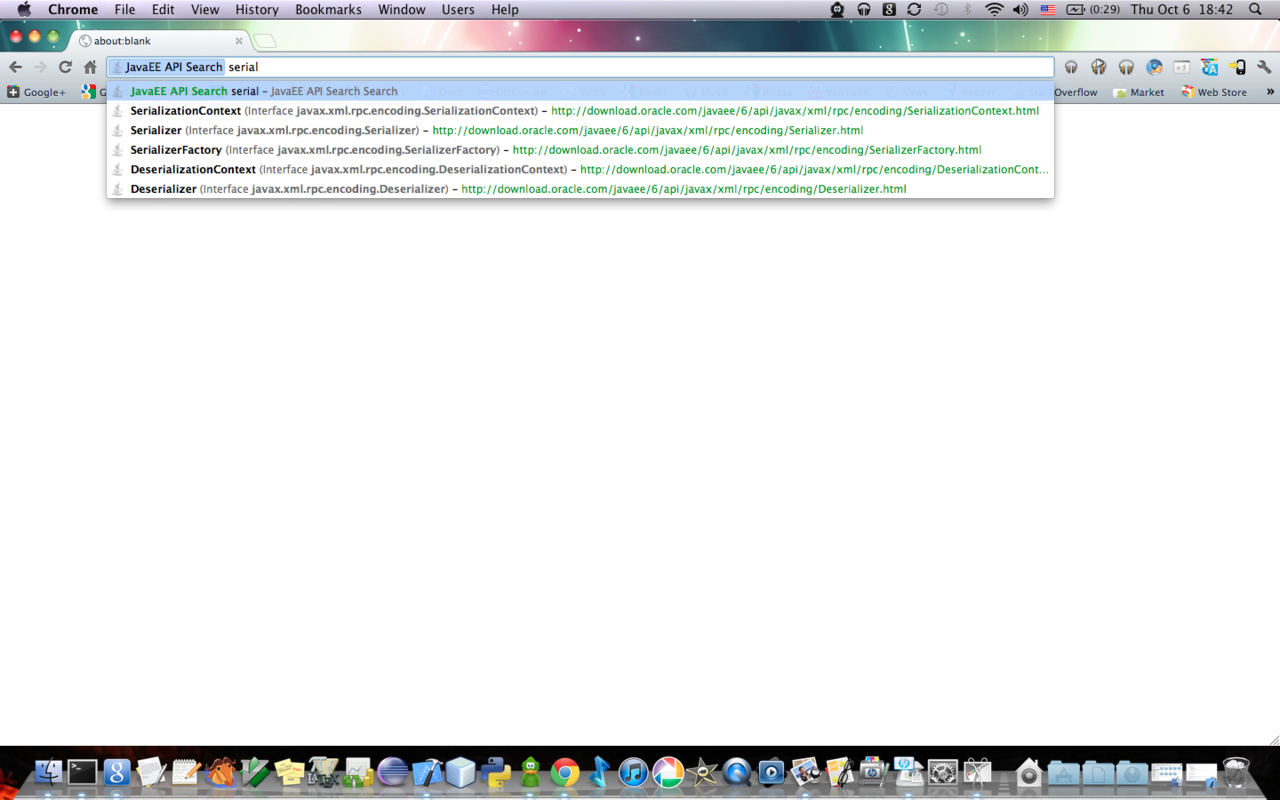The height and width of the screenshot is (800, 1280).
Task: Open the Web Store bookmark
Action: [x=1213, y=92]
